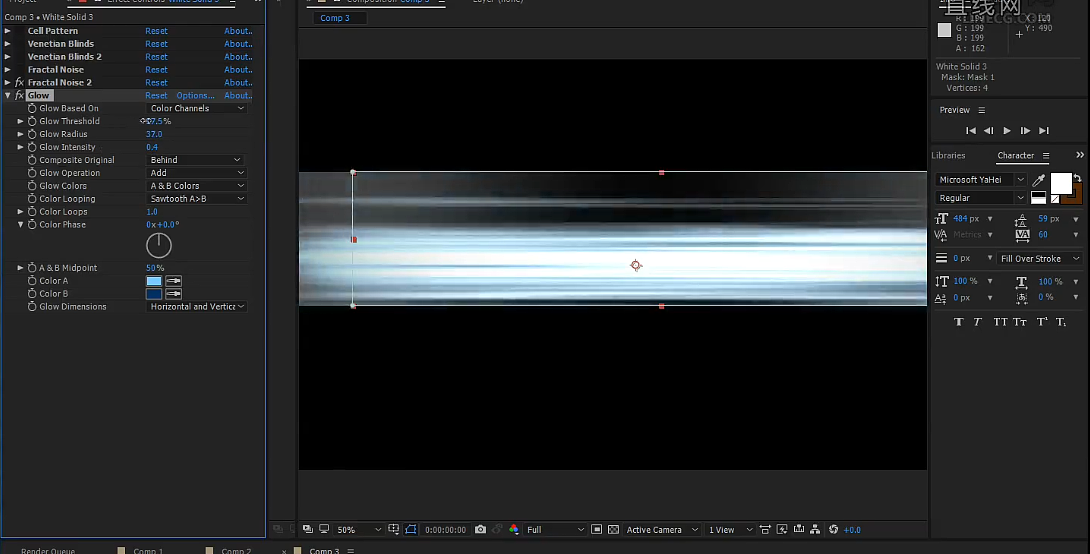The height and width of the screenshot is (554, 1090).
Task: Open the Glow Operation dropdown
Action: click(197, 173)
